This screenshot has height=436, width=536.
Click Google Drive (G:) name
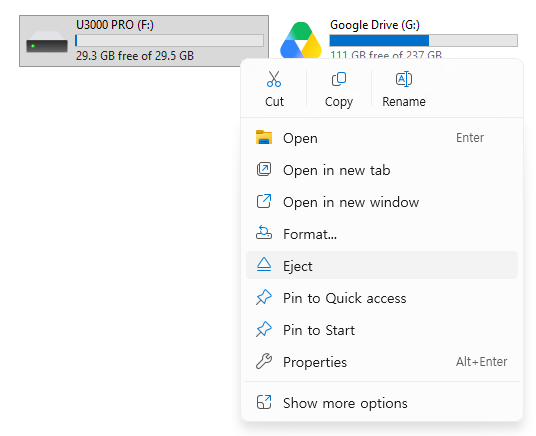tap(375, 25)
